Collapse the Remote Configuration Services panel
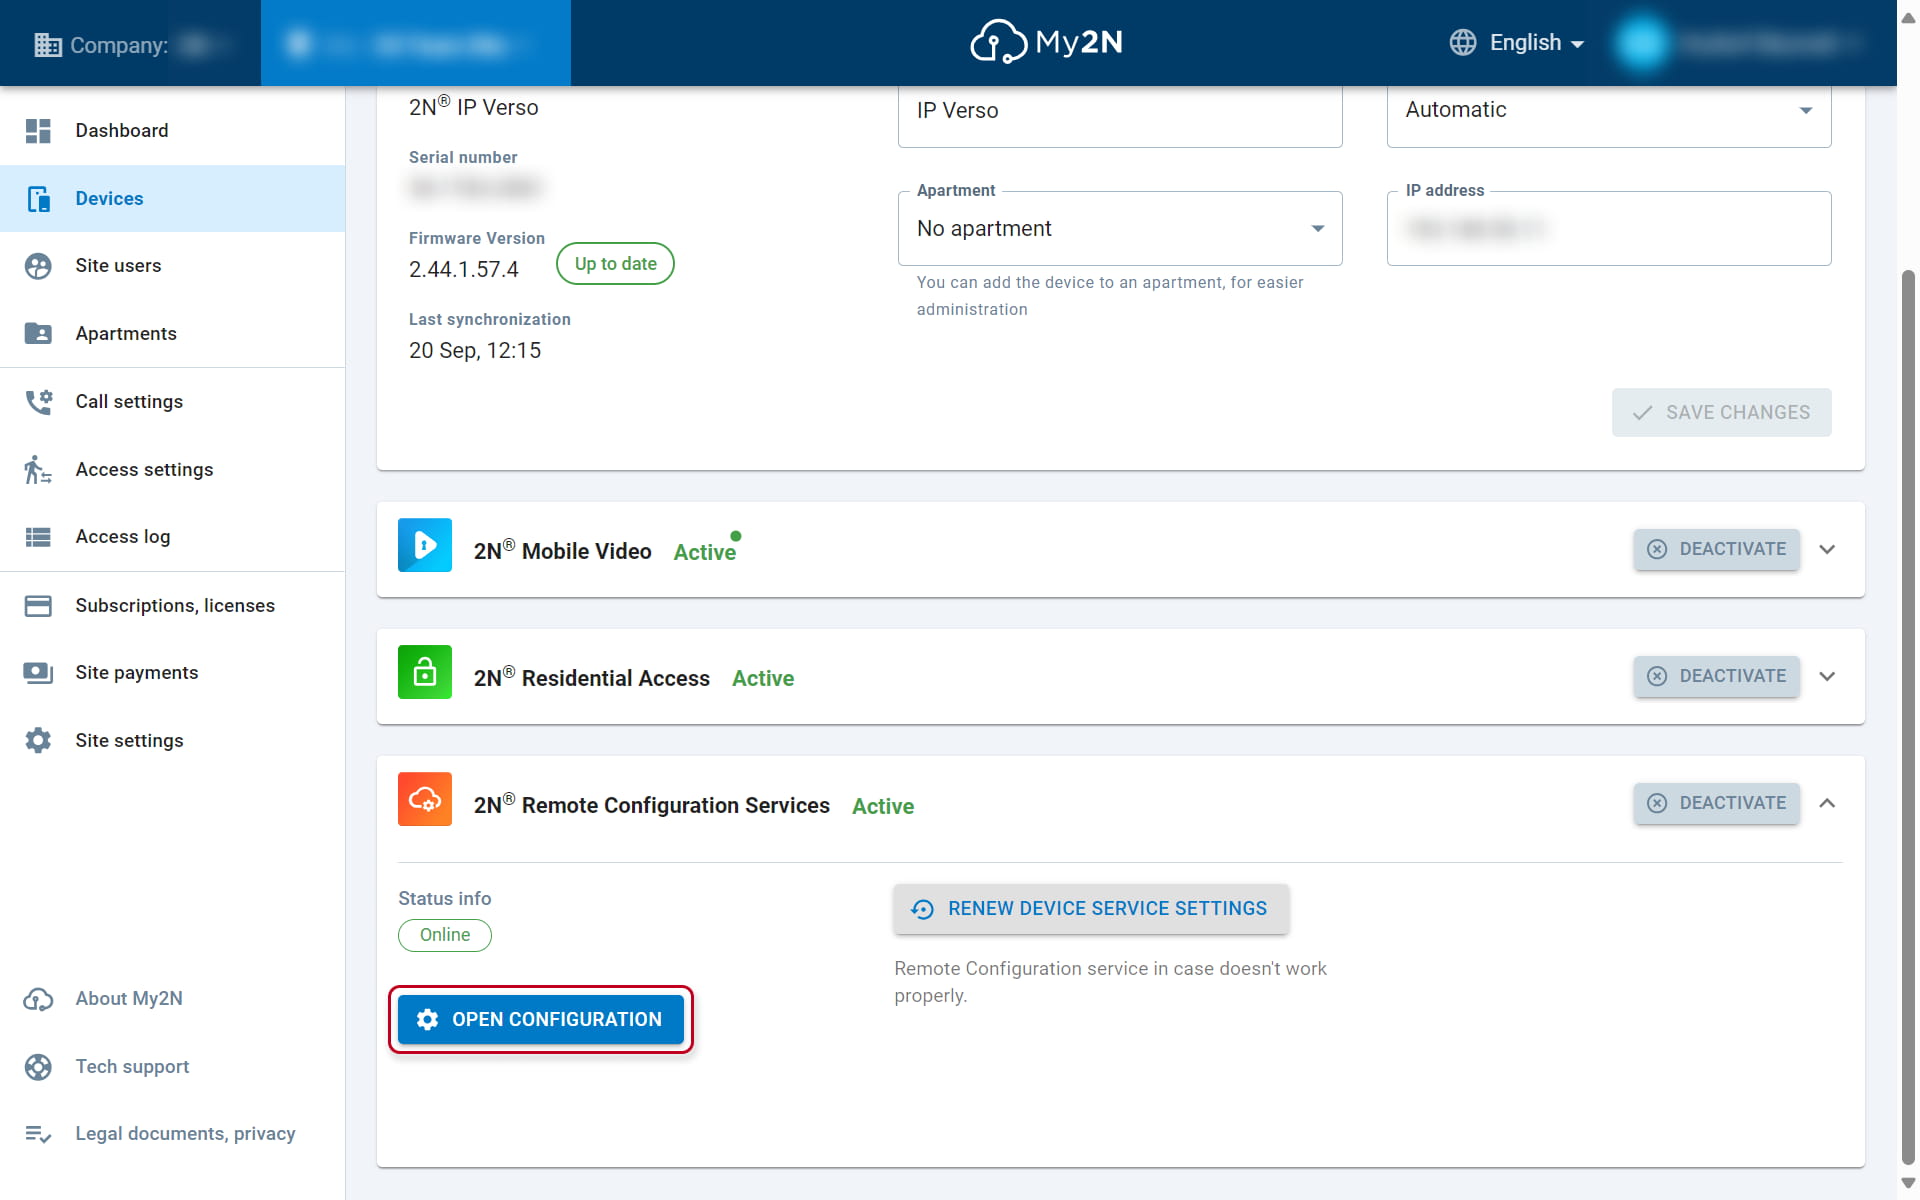 pos(1827,803)
